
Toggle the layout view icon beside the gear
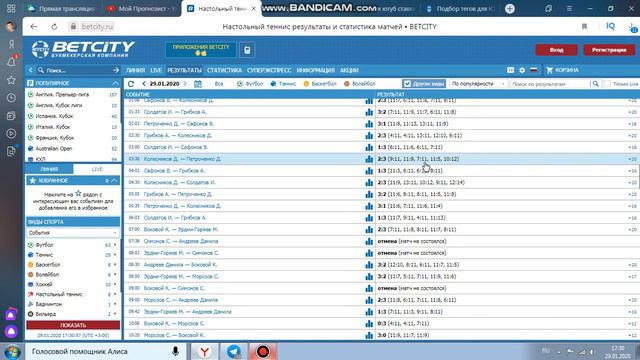coord(511,70)
